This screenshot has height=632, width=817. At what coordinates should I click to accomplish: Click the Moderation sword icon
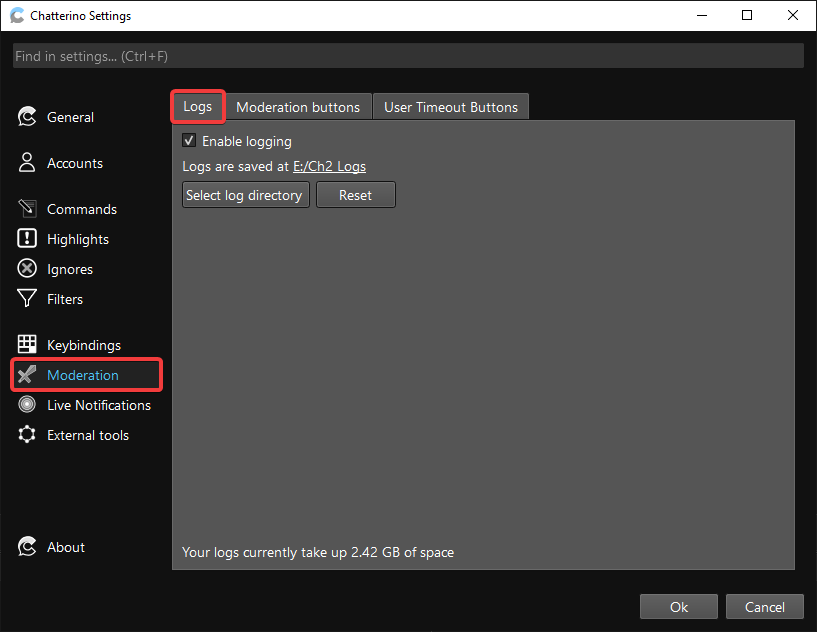27,375
